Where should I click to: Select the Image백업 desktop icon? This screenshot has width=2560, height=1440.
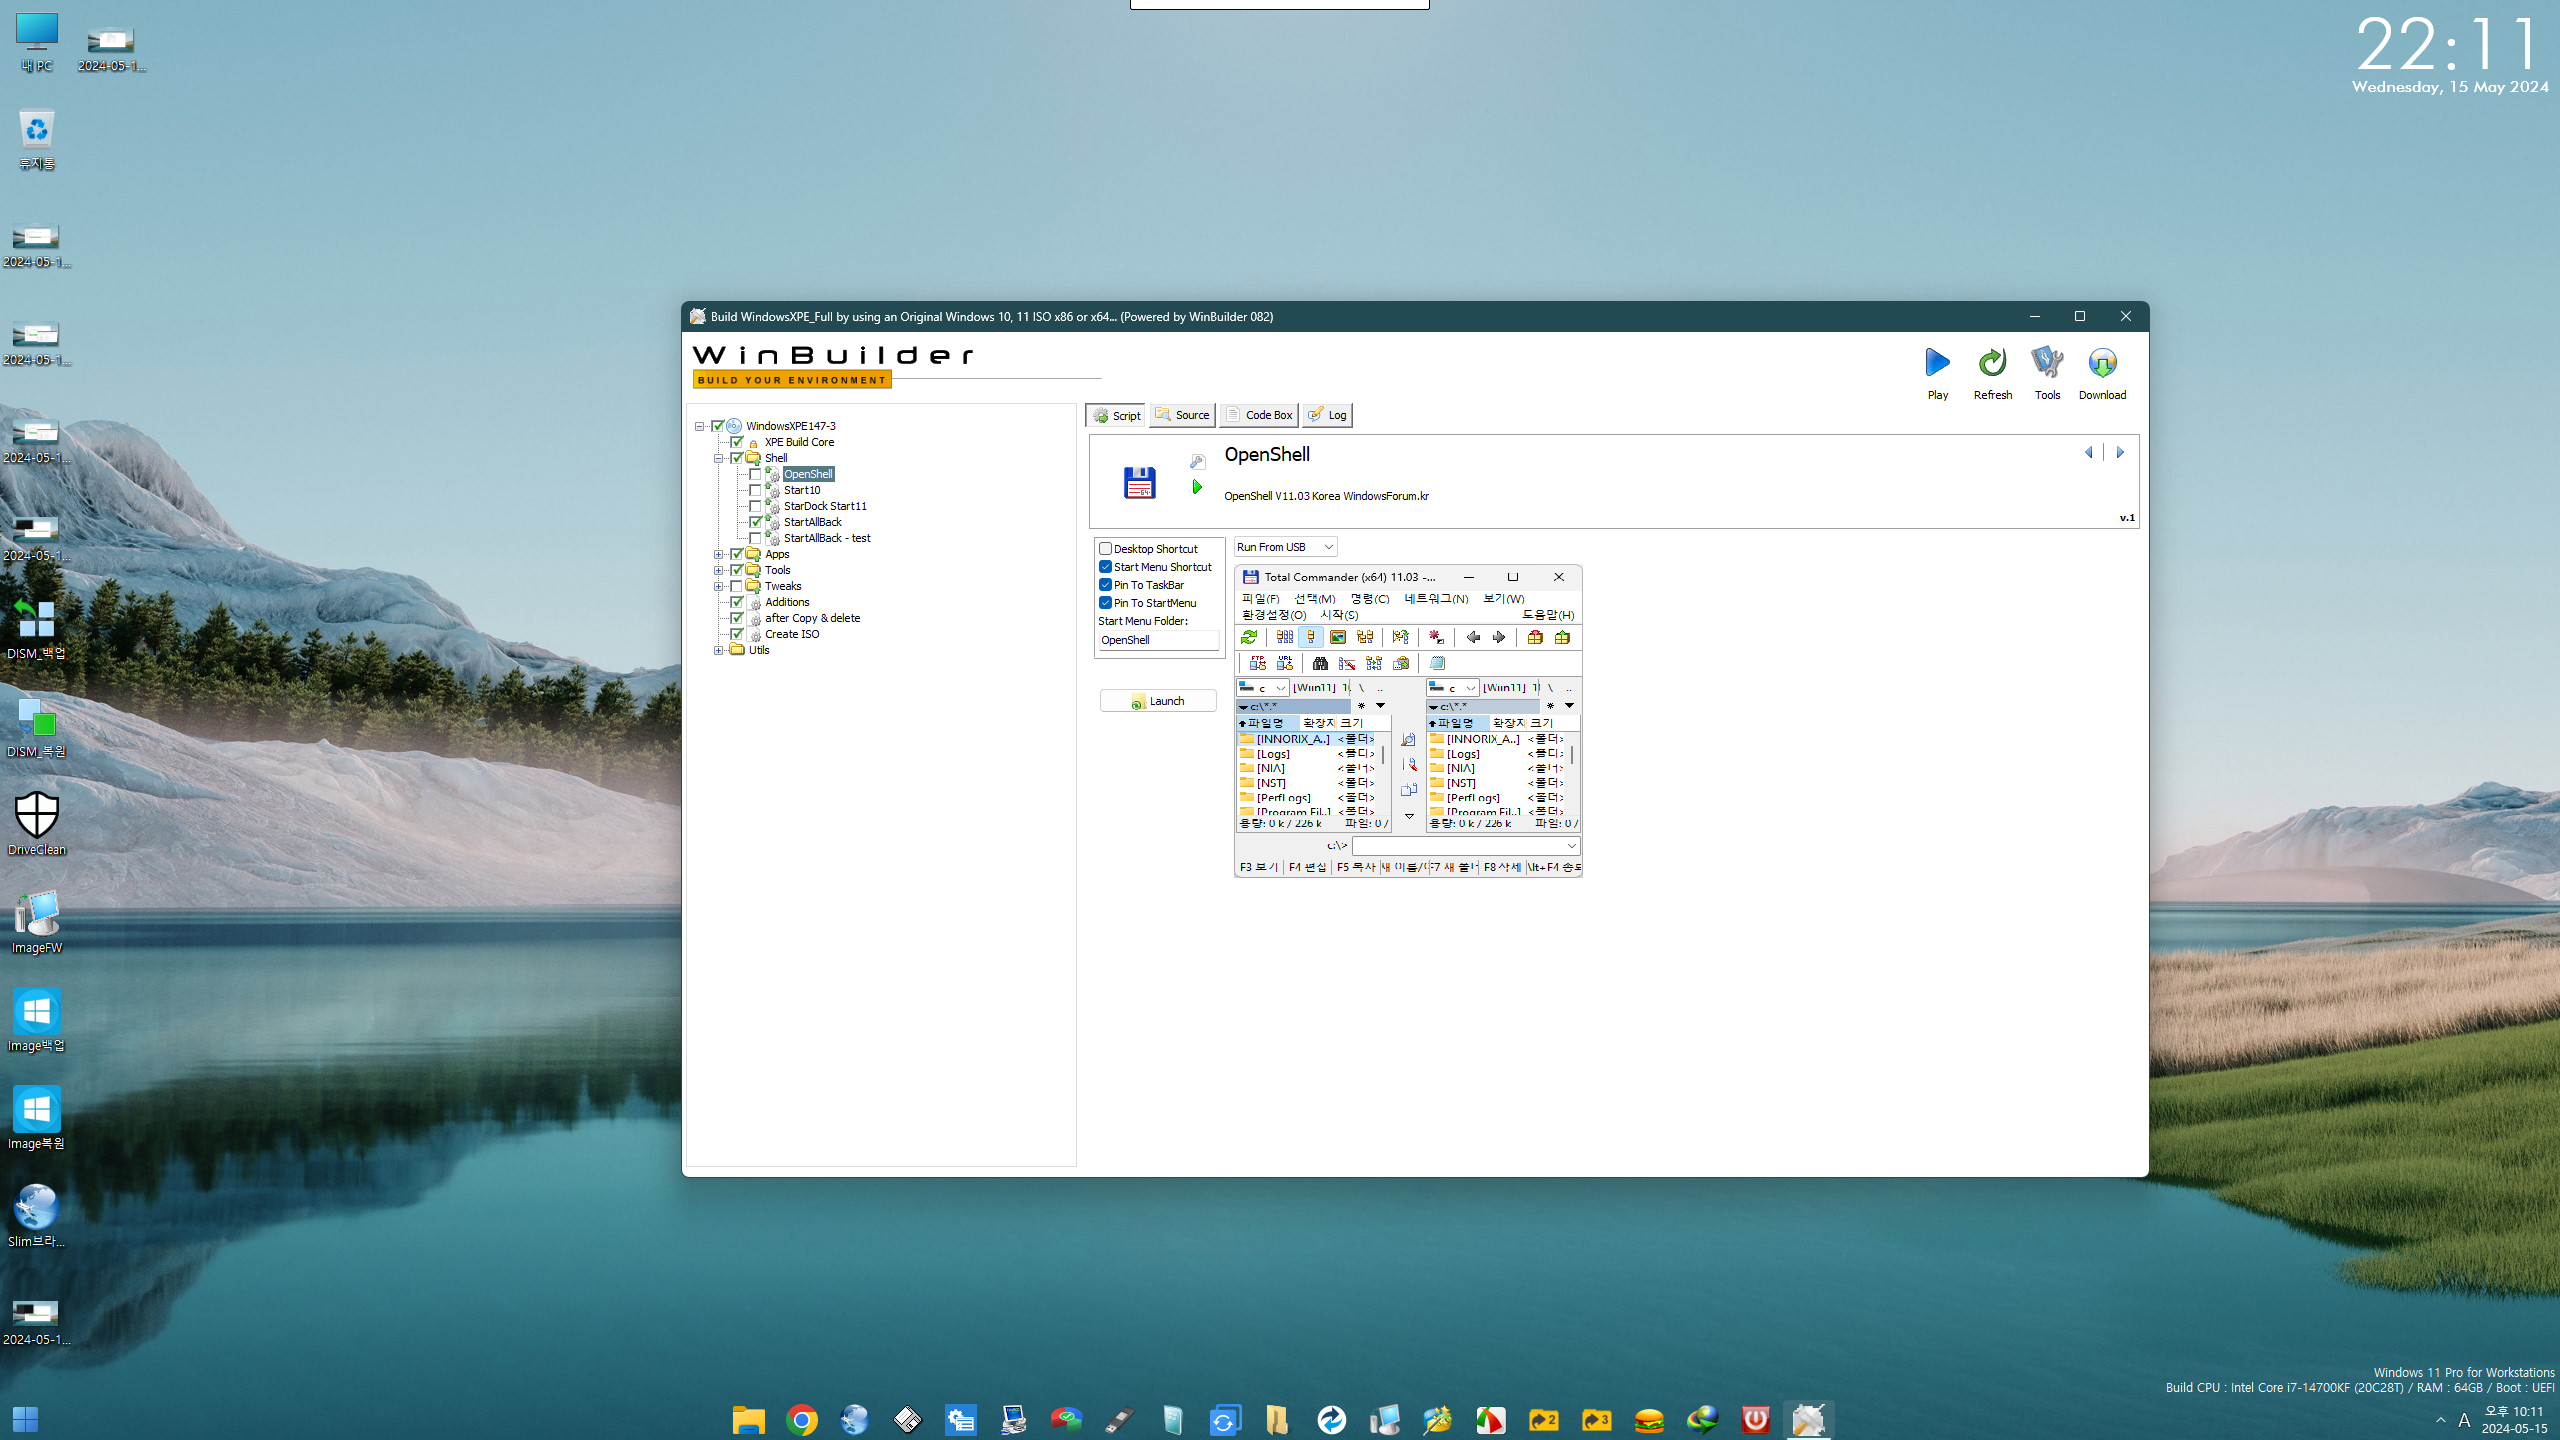coord(37,1021)
